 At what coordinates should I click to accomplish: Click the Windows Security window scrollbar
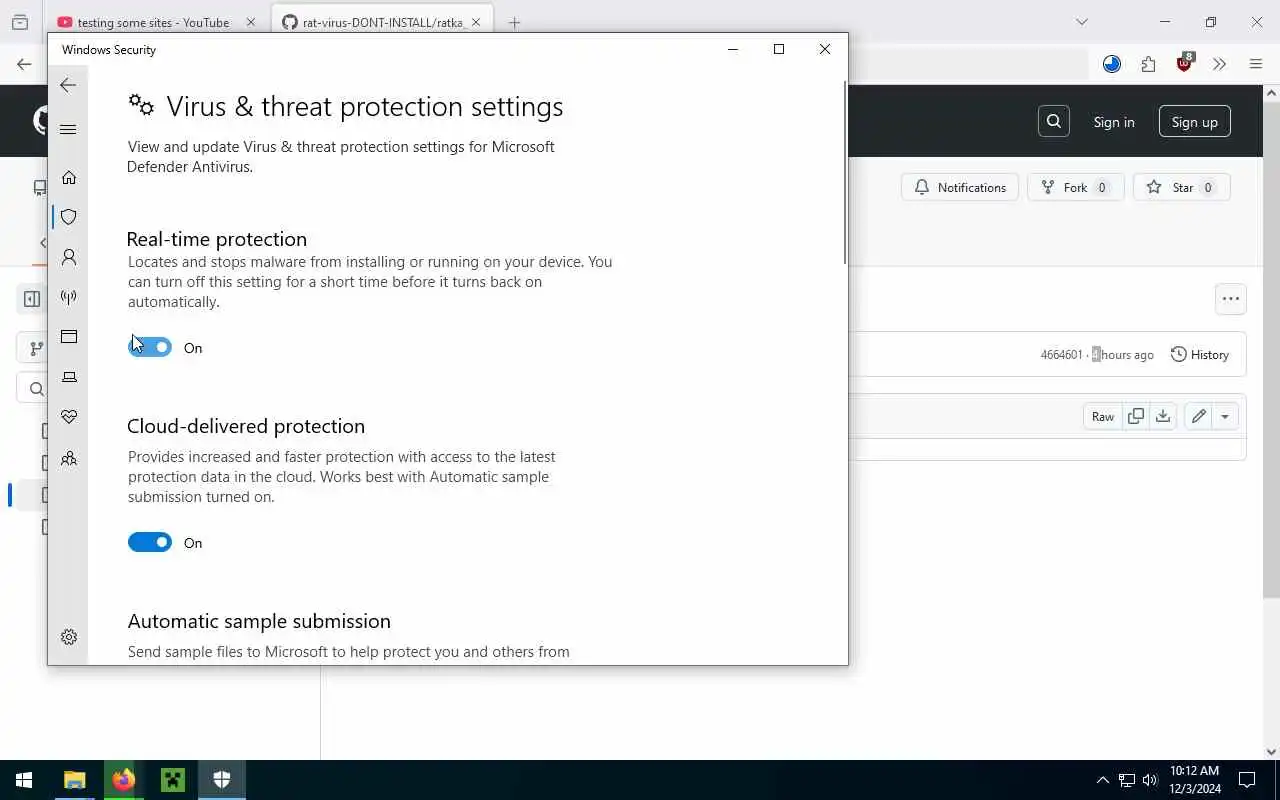pyautogui.click(x=844, y=172)
